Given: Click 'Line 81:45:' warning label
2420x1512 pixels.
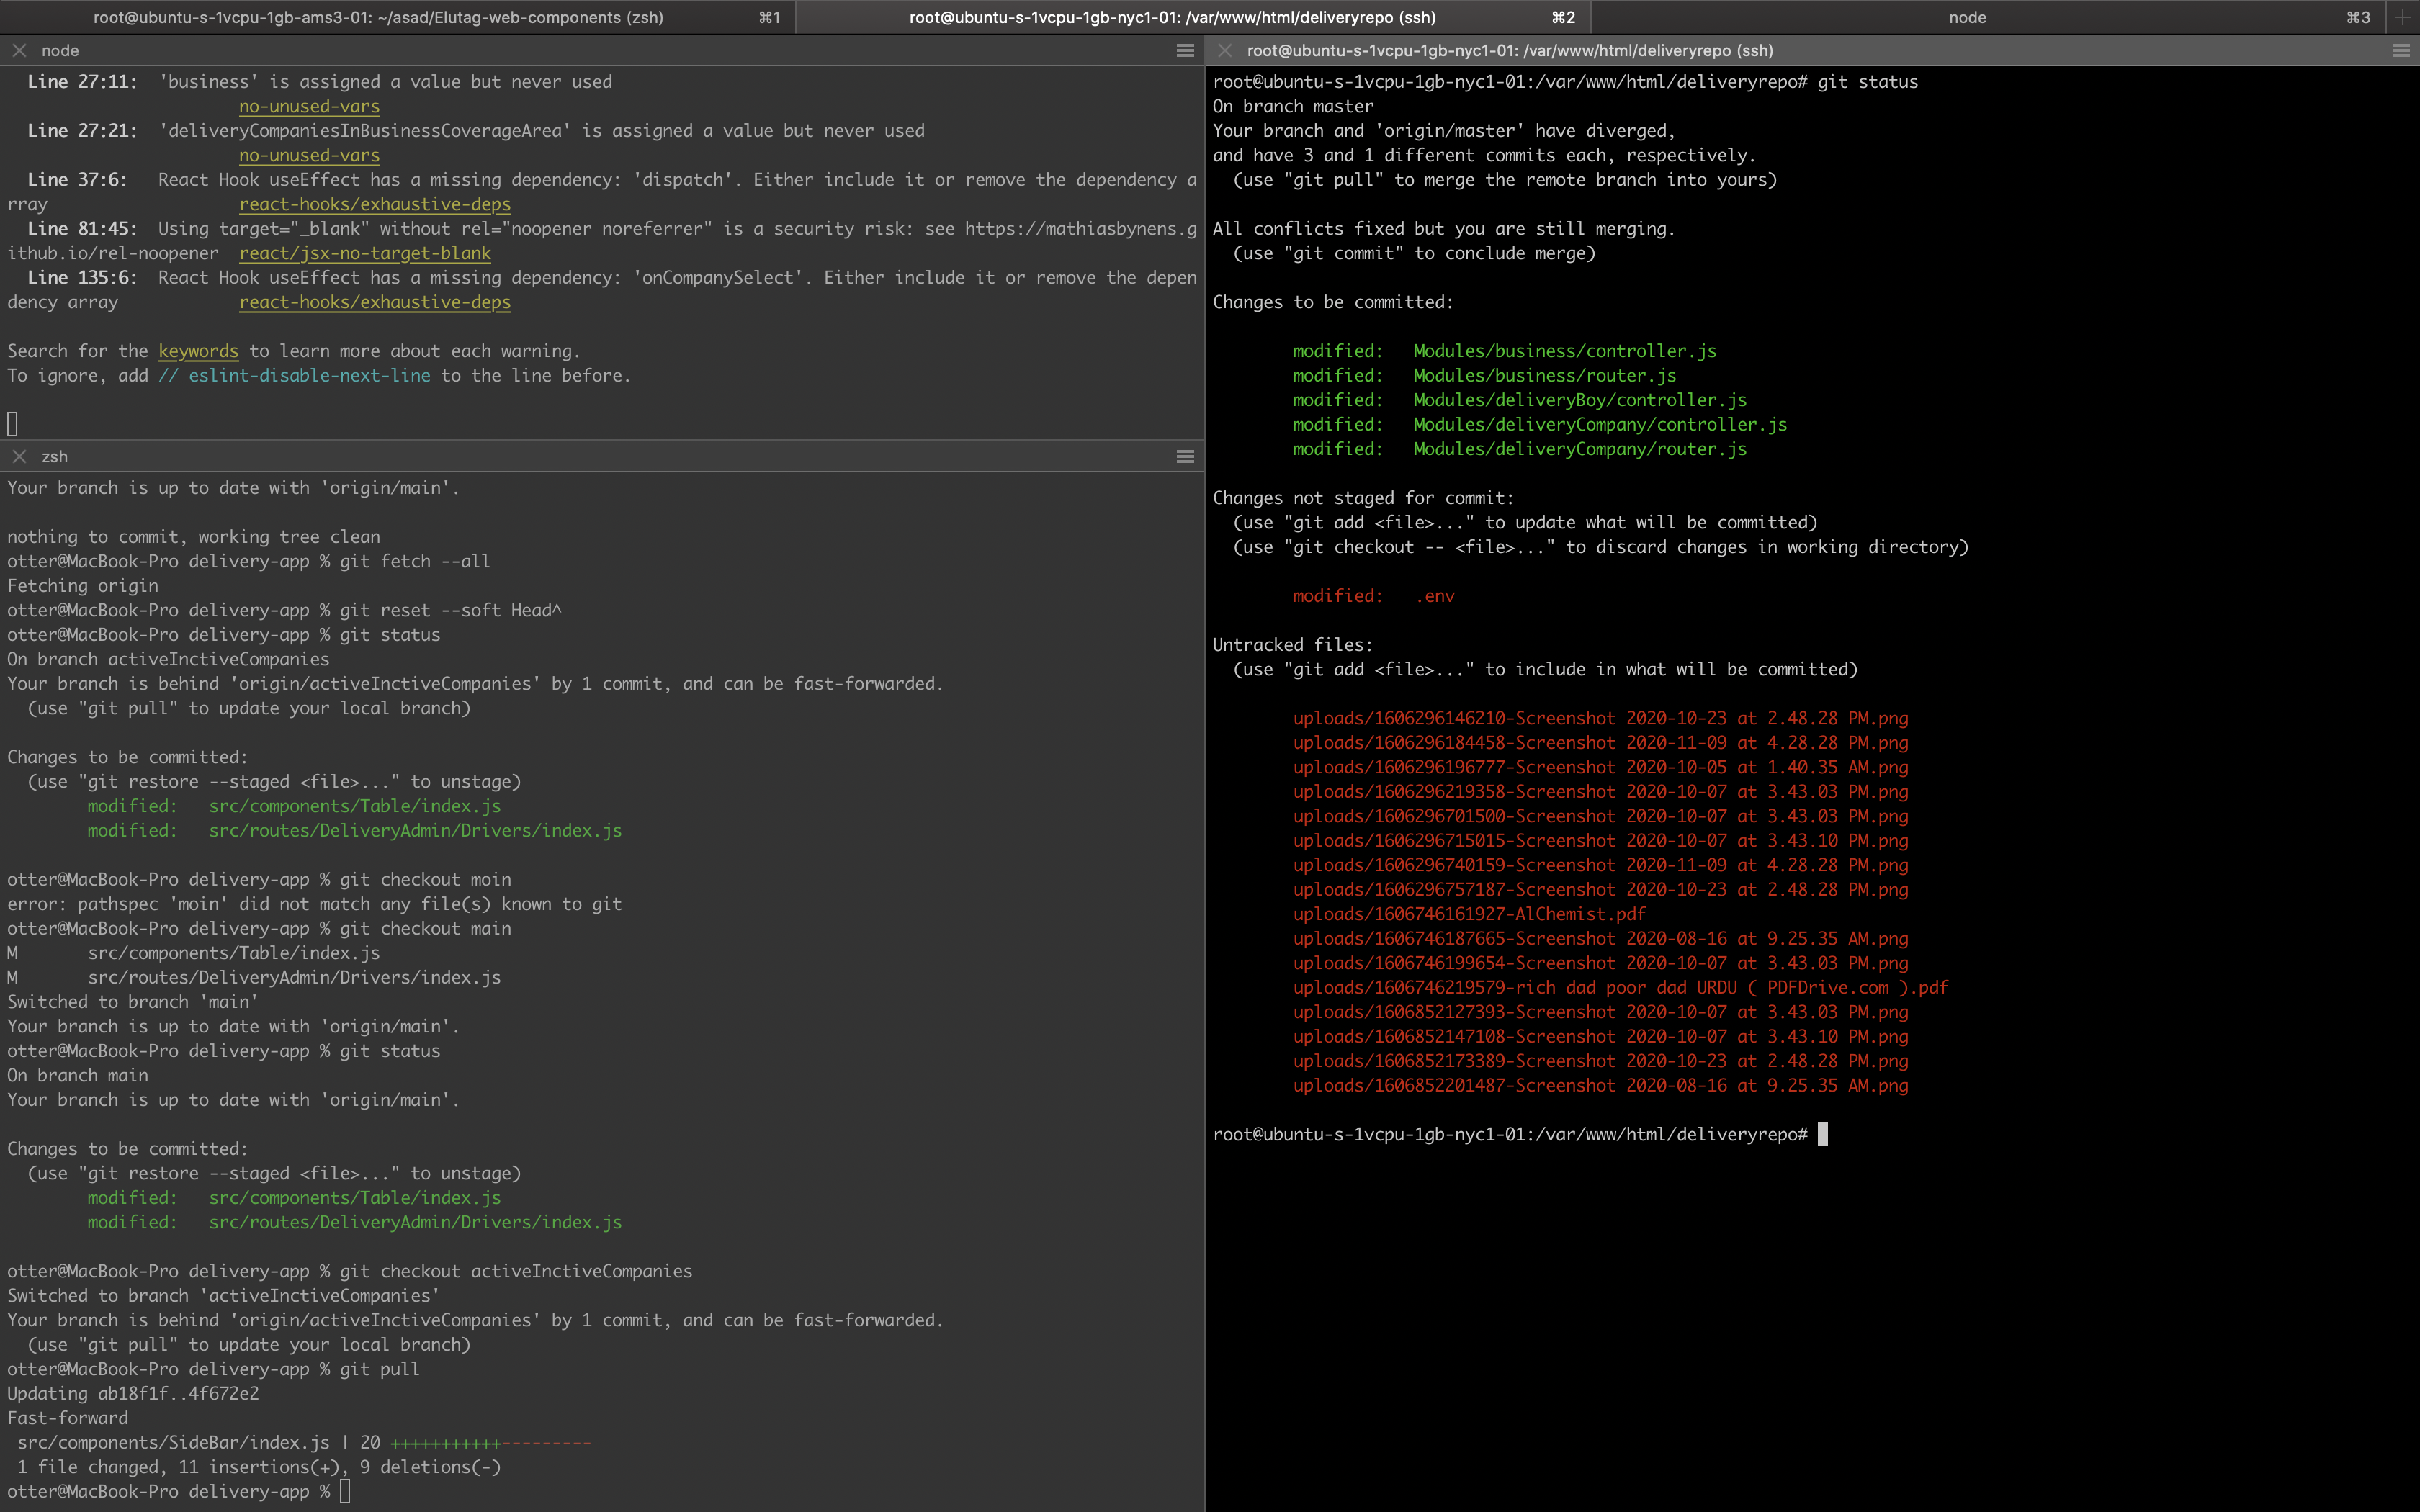Looking at the screenshot, I should coord(82,228).
